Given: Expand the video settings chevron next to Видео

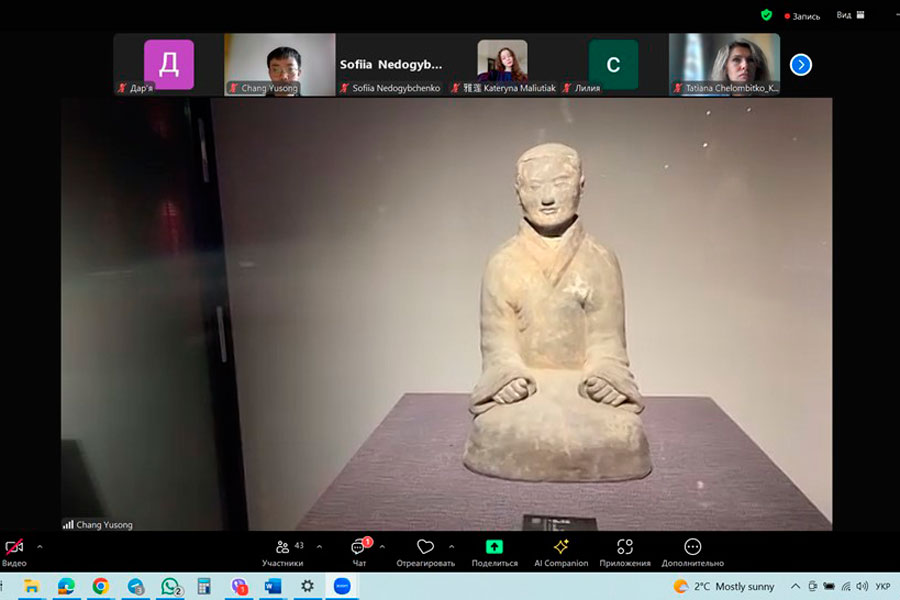Looking at the screenshot, I should click(x=40, y=546).
